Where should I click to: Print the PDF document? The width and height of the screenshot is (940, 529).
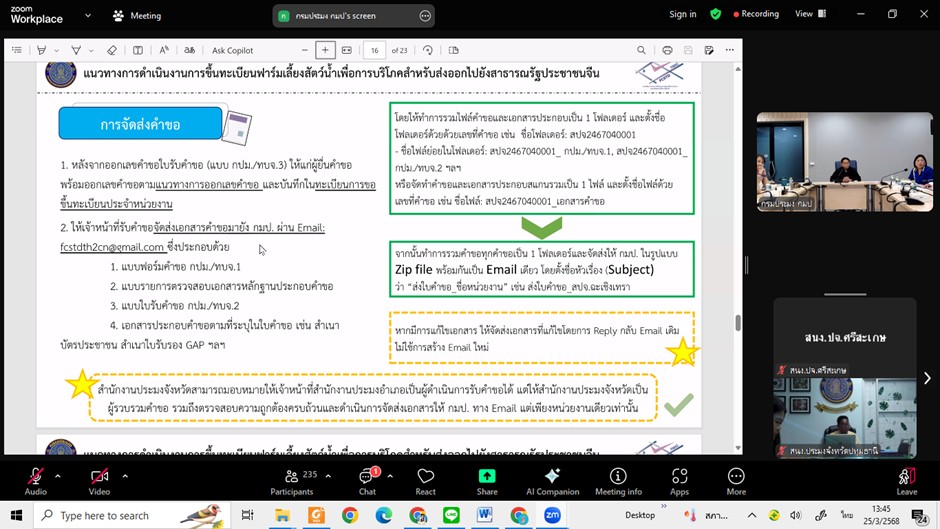point(667,50)
